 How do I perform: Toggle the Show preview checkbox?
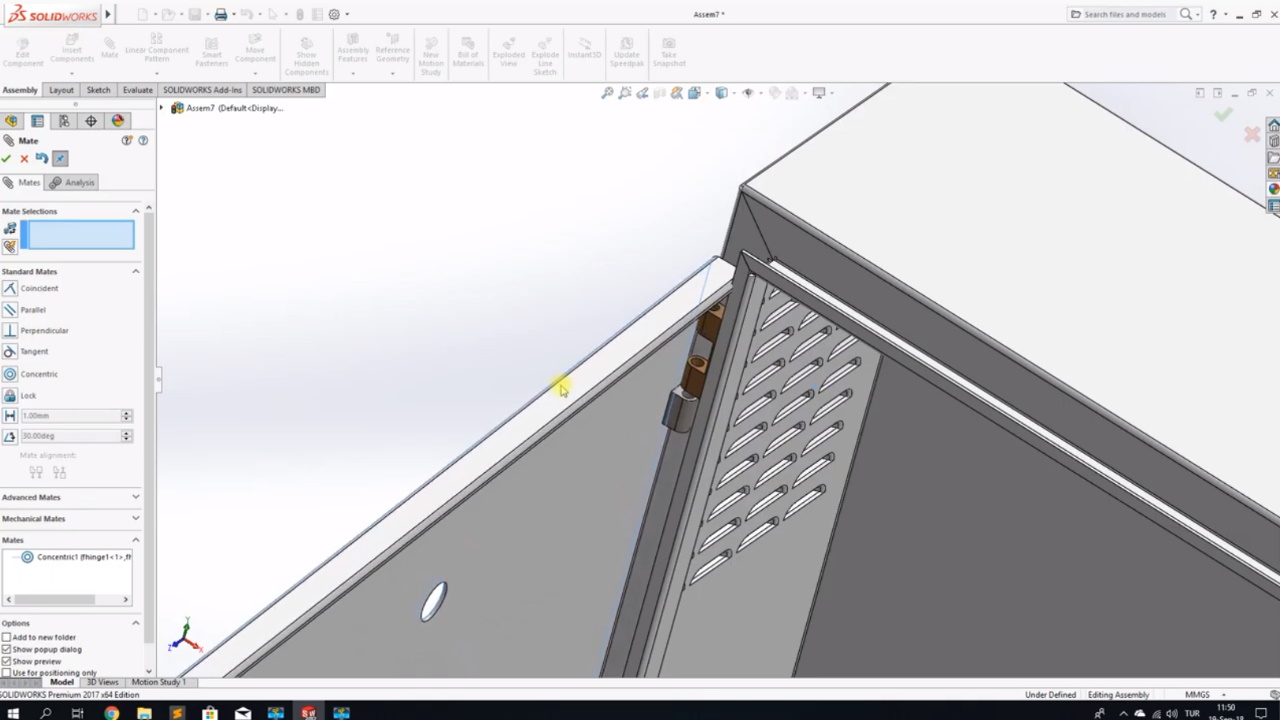pyautogui.click(x=7, y=661)
